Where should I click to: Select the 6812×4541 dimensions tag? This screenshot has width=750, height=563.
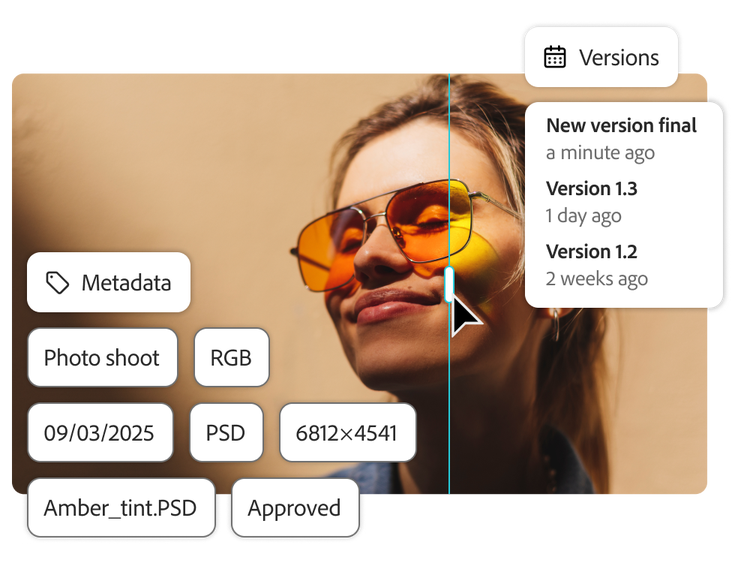tap(347, 433)
